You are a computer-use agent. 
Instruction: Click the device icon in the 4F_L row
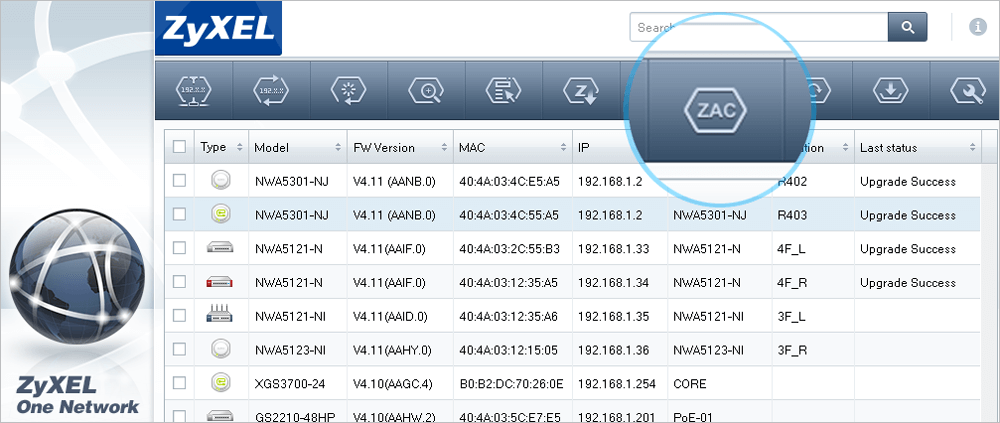220,248
